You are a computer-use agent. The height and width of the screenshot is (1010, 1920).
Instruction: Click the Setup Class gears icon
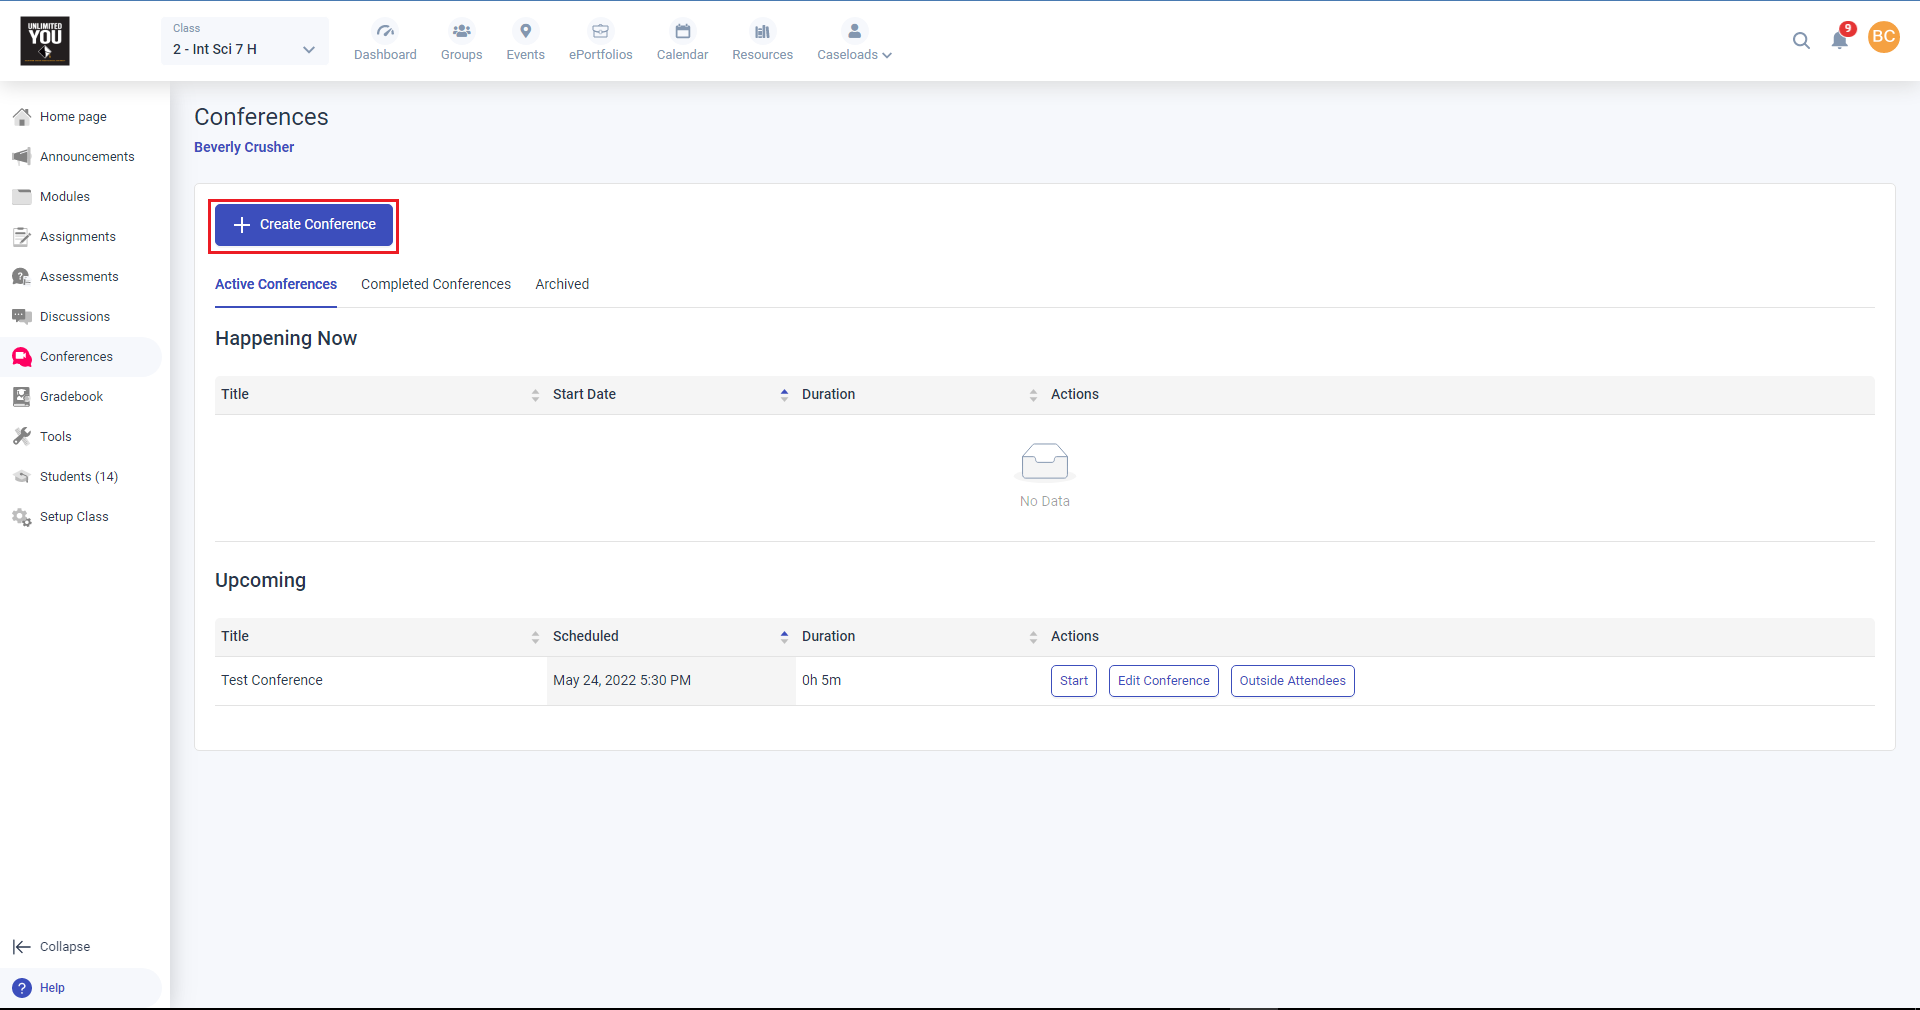point(22,517)
